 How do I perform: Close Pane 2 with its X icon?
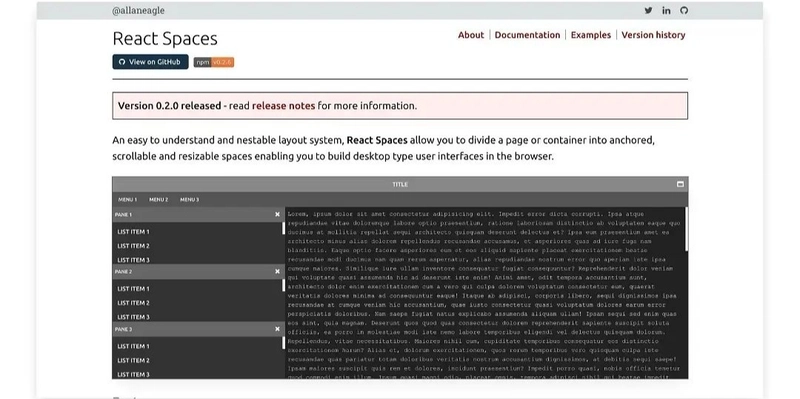(x=278, y=271)
